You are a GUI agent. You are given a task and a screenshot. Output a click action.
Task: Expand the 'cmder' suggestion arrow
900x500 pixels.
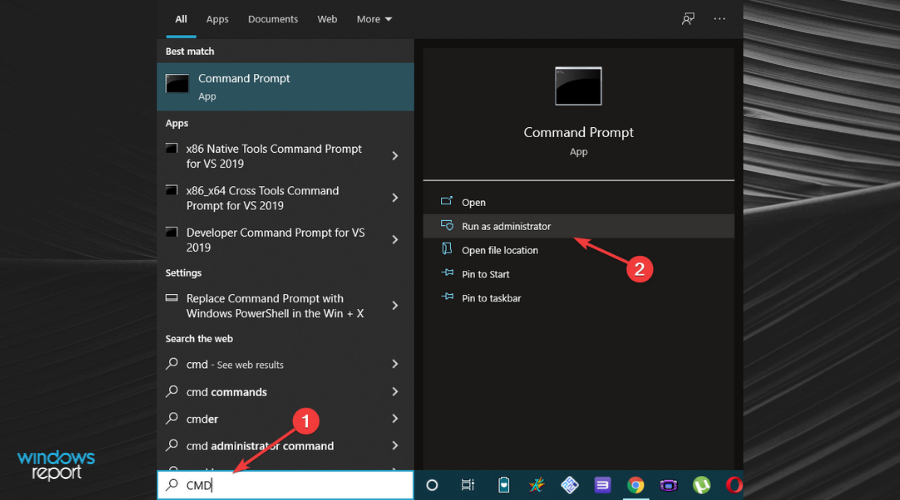click(x=395, y=418)
